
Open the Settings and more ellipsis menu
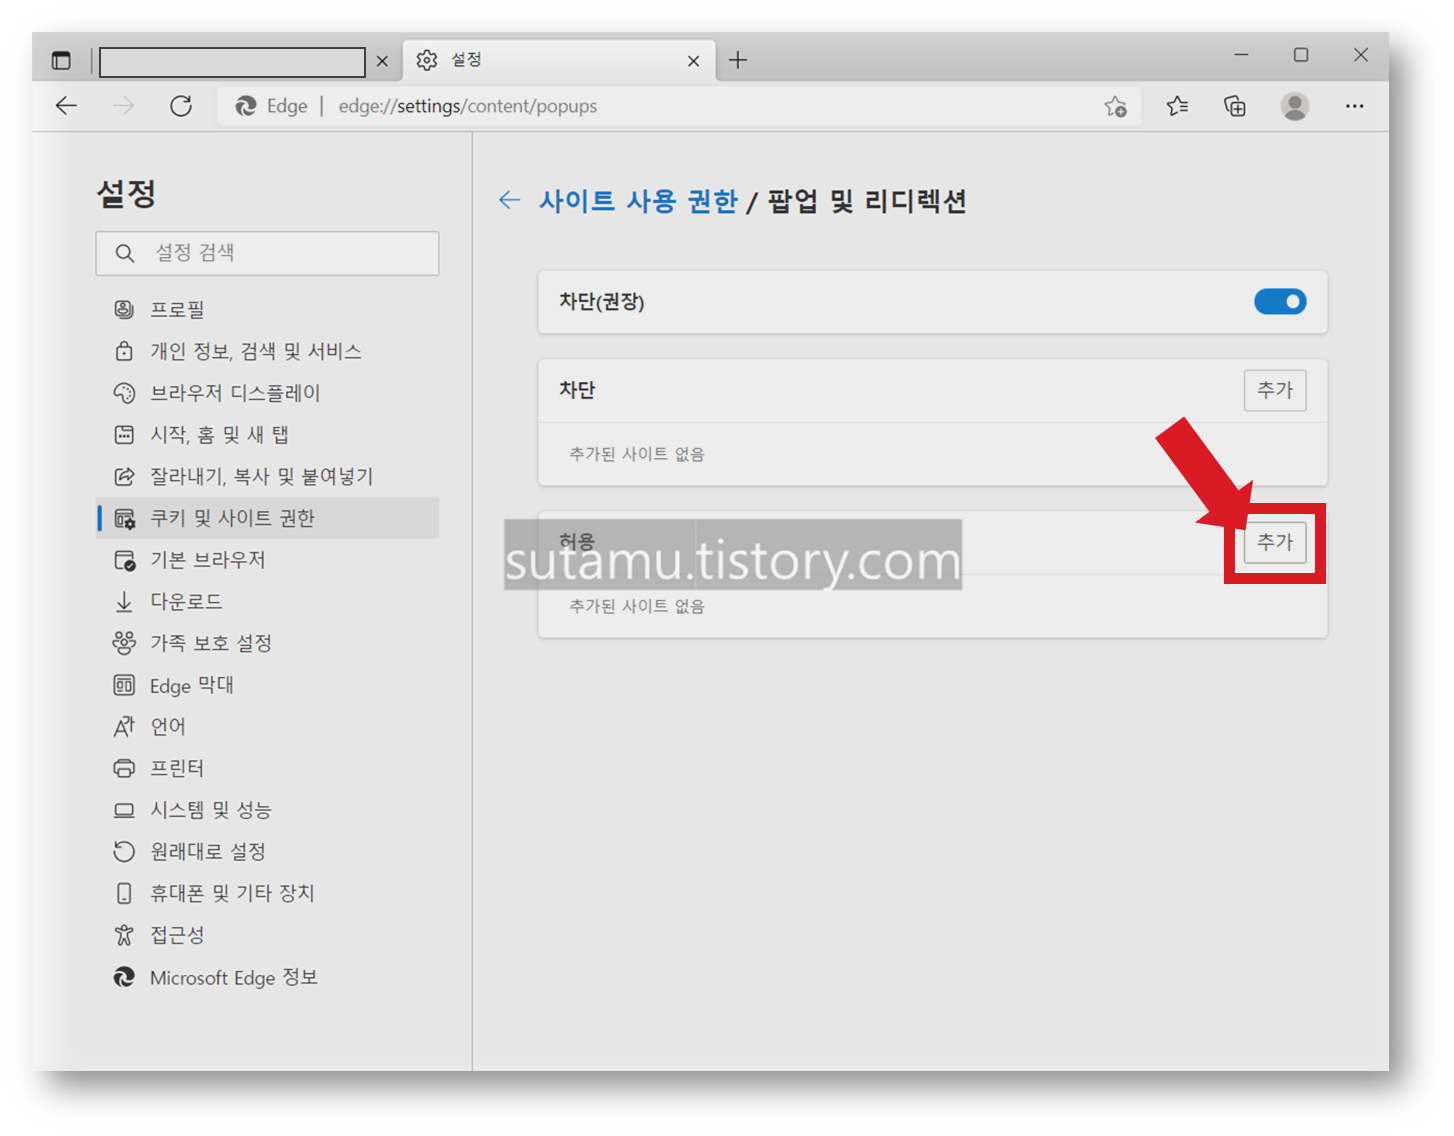pyautogui.click(x=1354, y=106)
